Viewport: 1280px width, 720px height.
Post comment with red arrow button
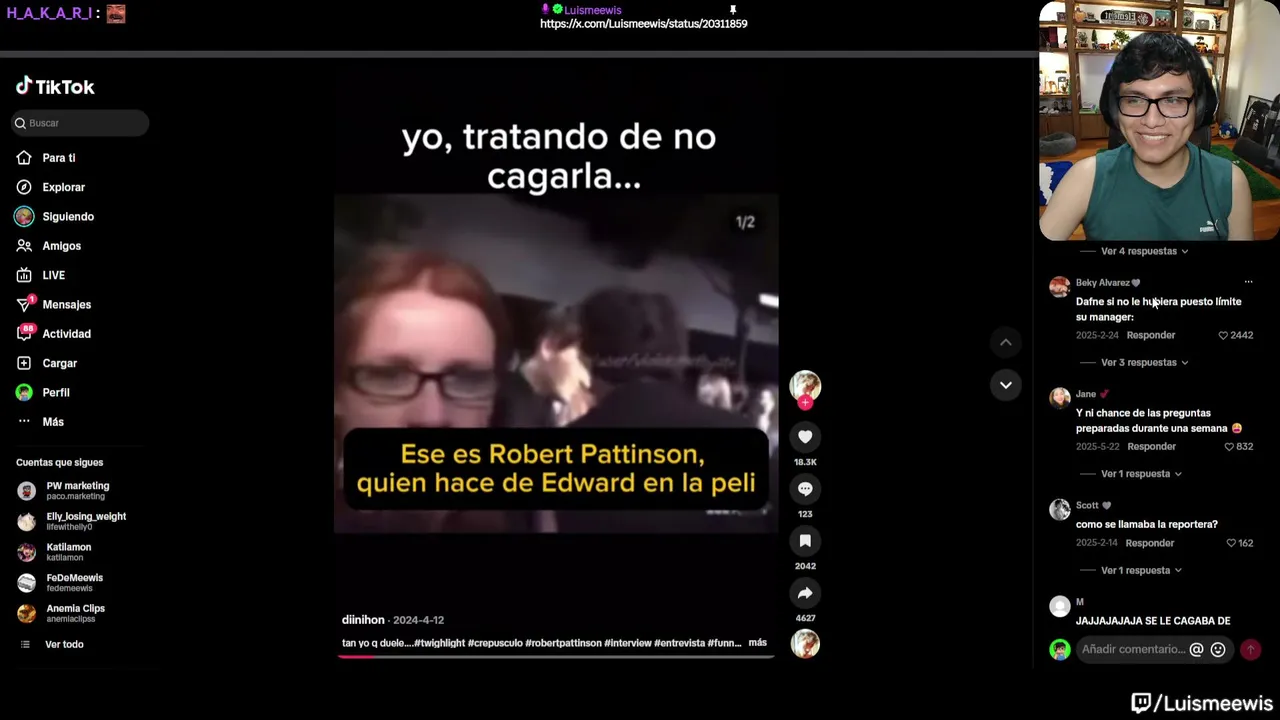1250,649
